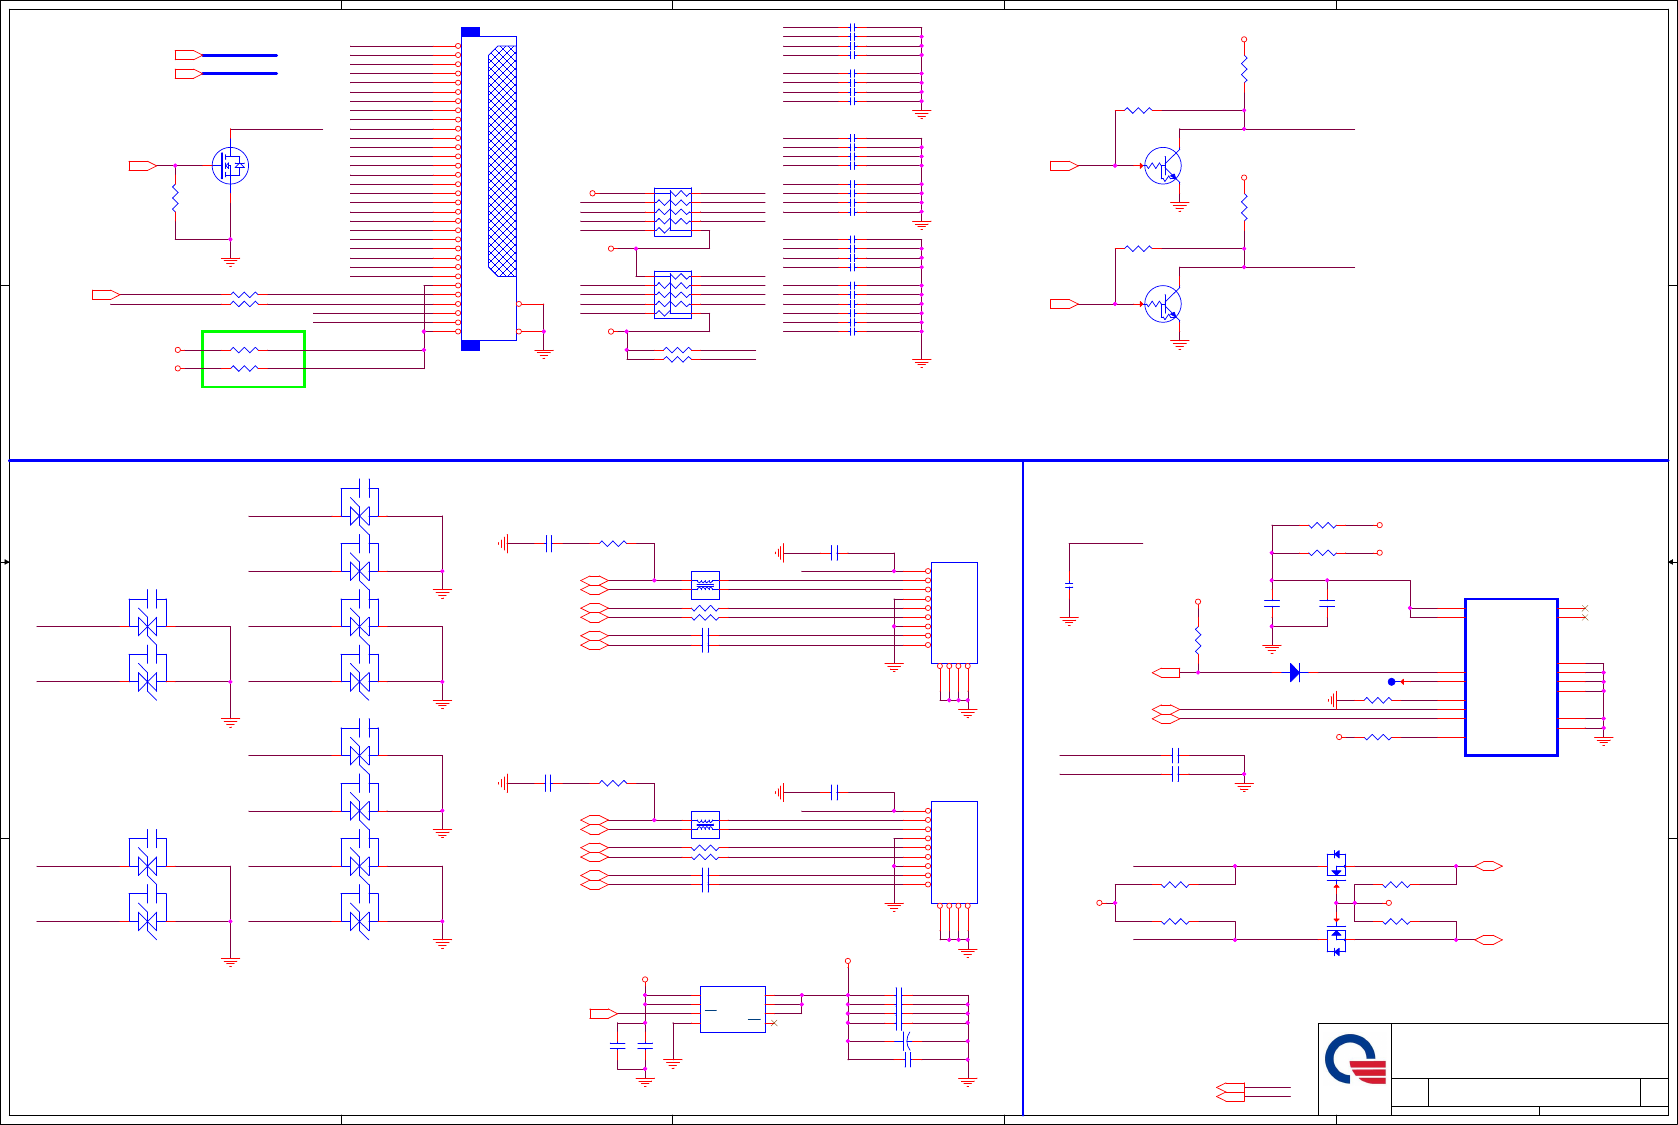This screenshot has height=1125, width=1678.
Task: Select the polarized capacitor near the regulator output
Action: (x=908, y=1041)
